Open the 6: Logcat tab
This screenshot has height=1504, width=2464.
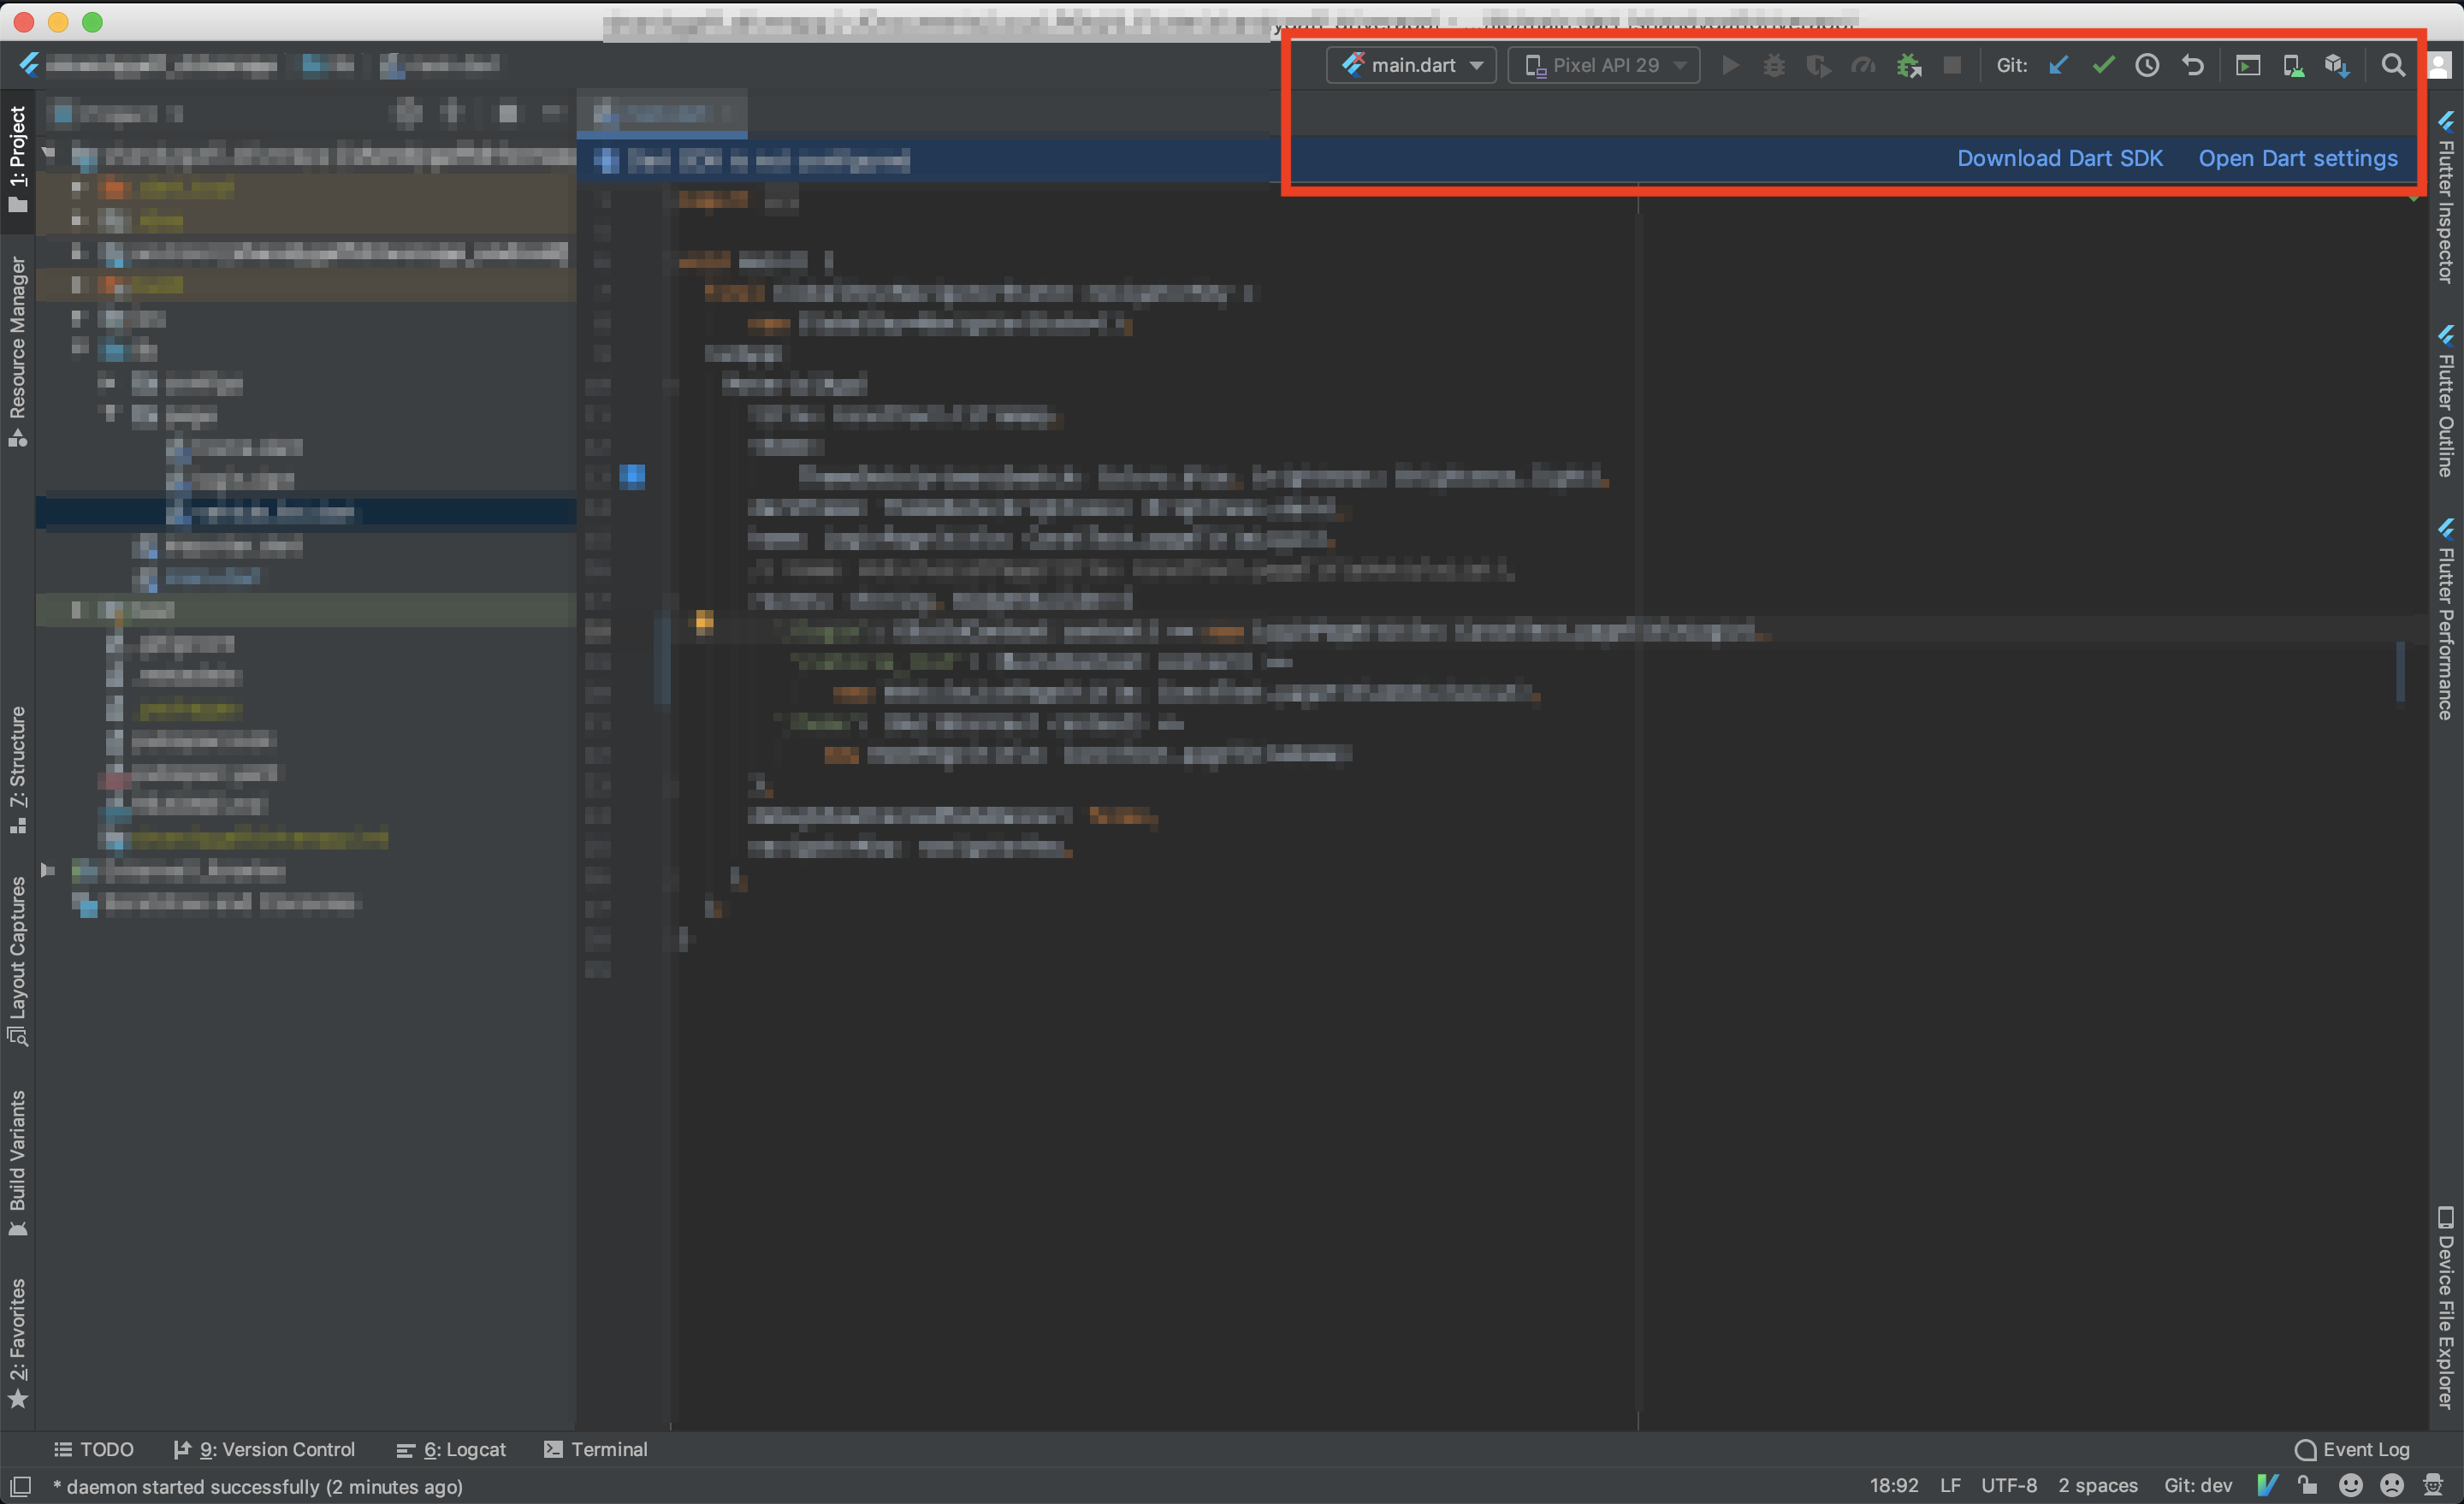pos(452,1449)
